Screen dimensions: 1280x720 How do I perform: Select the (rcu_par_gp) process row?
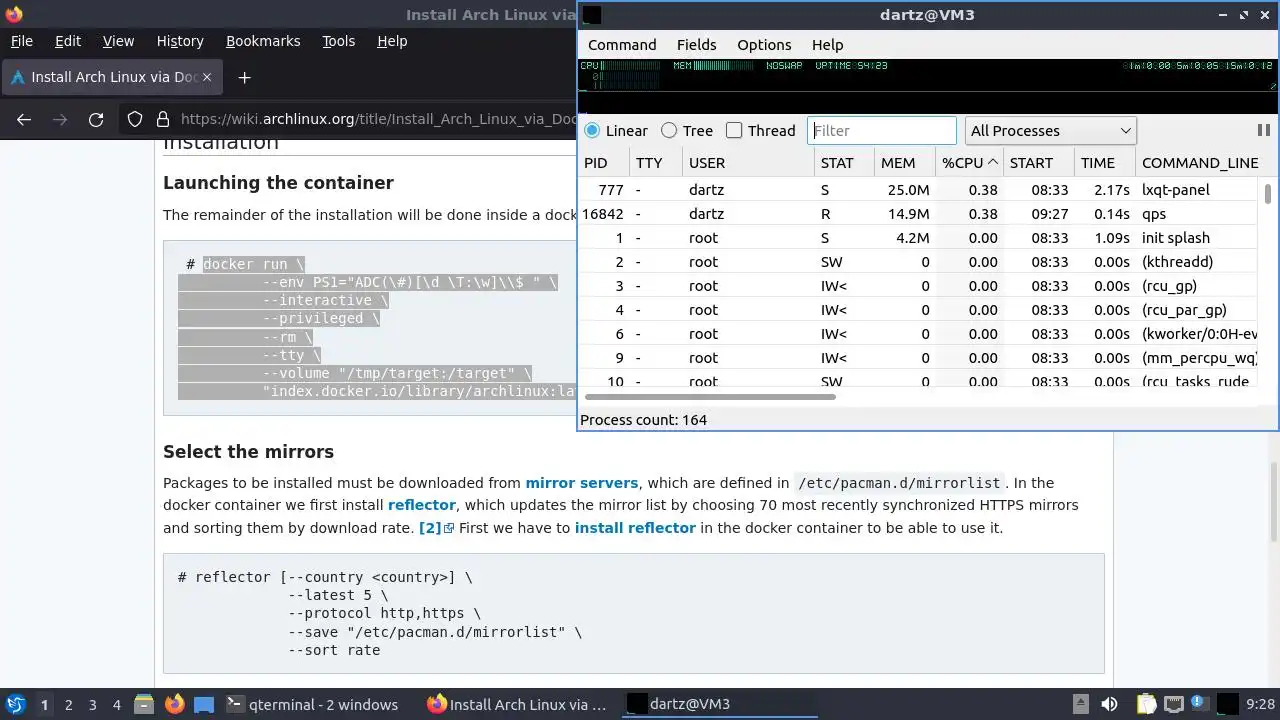point(918,310)
